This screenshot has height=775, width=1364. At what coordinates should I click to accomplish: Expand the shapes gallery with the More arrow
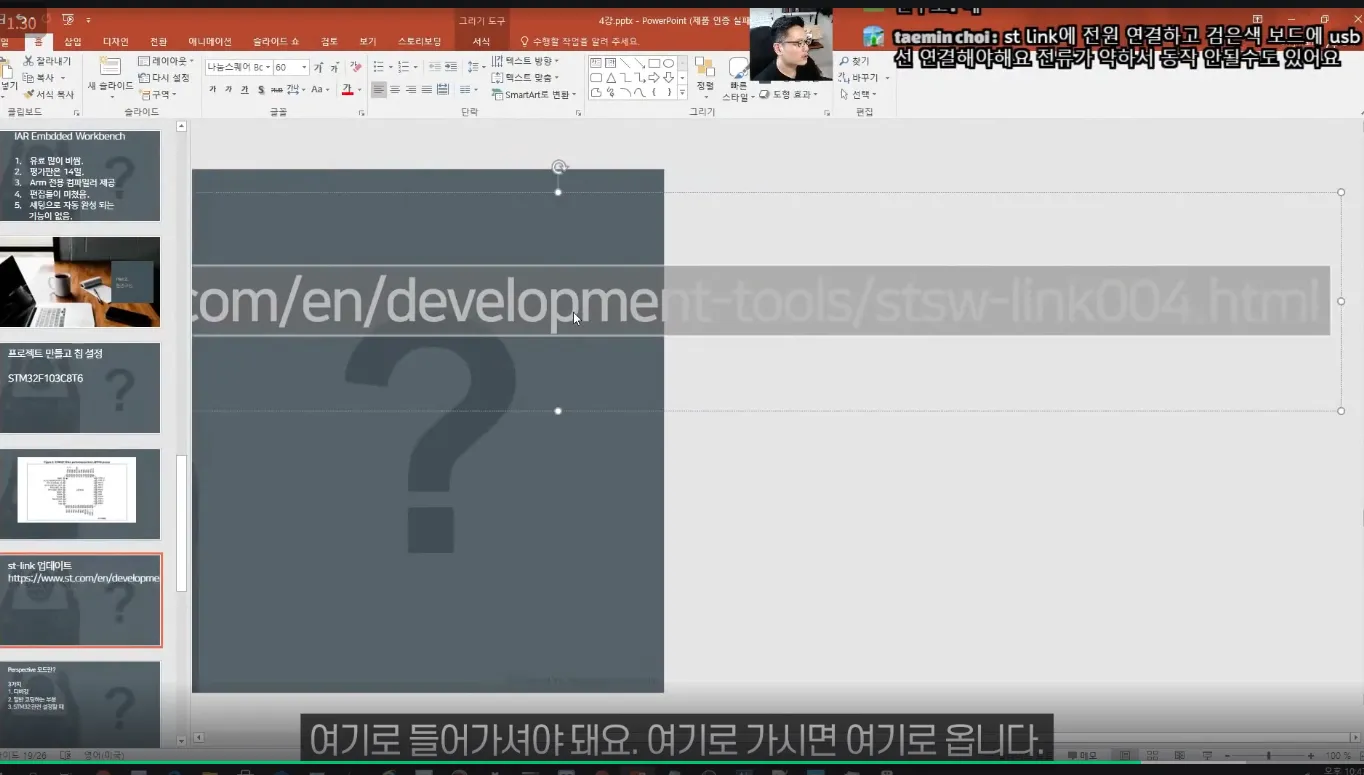coord(683,91)
